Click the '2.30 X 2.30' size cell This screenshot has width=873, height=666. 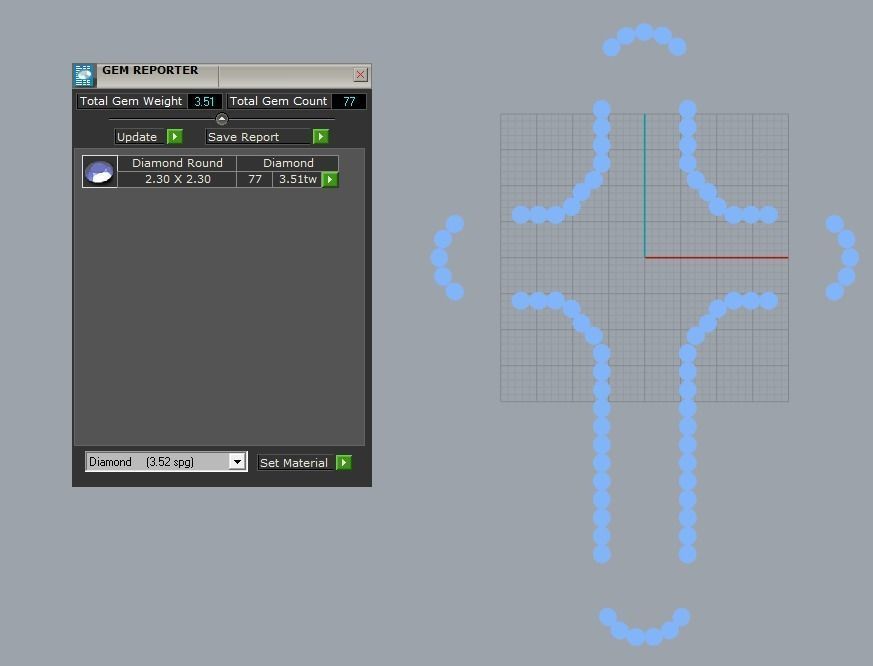177,179
